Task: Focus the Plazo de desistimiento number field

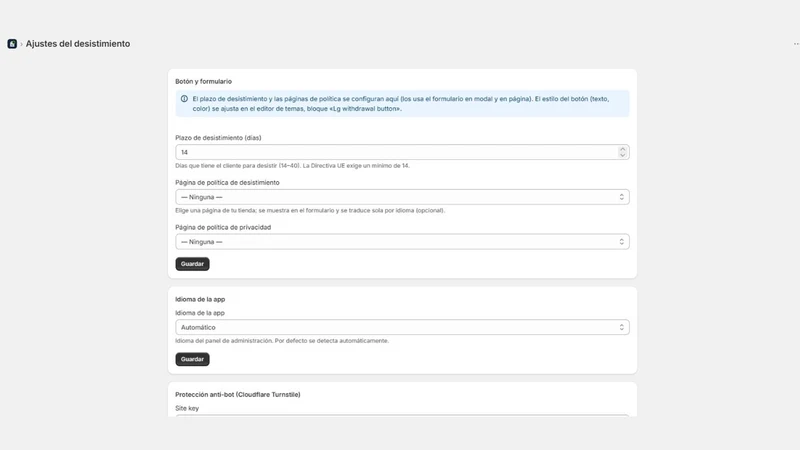Action: [x=402, y=152]
